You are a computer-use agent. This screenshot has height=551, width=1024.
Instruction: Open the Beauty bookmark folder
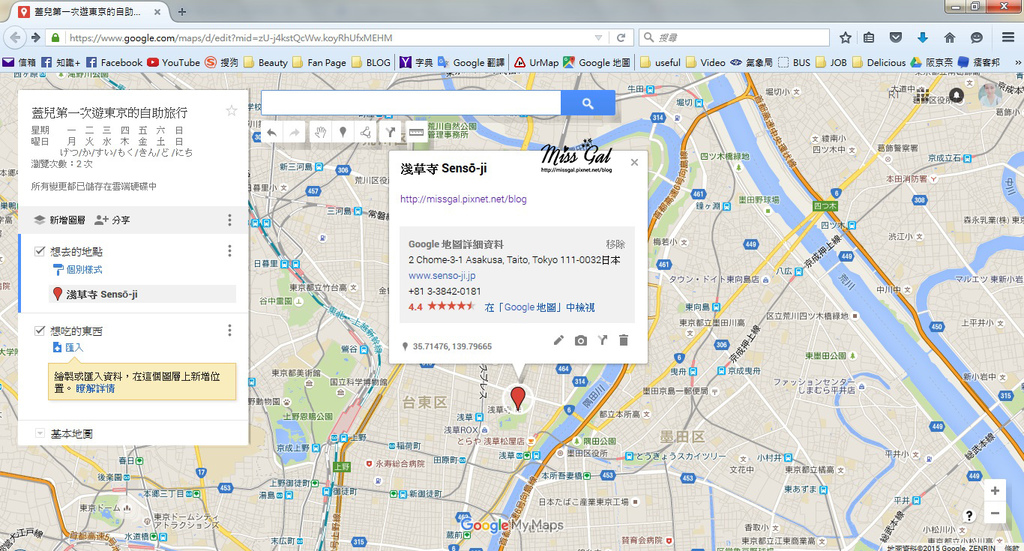click(266, 63)
